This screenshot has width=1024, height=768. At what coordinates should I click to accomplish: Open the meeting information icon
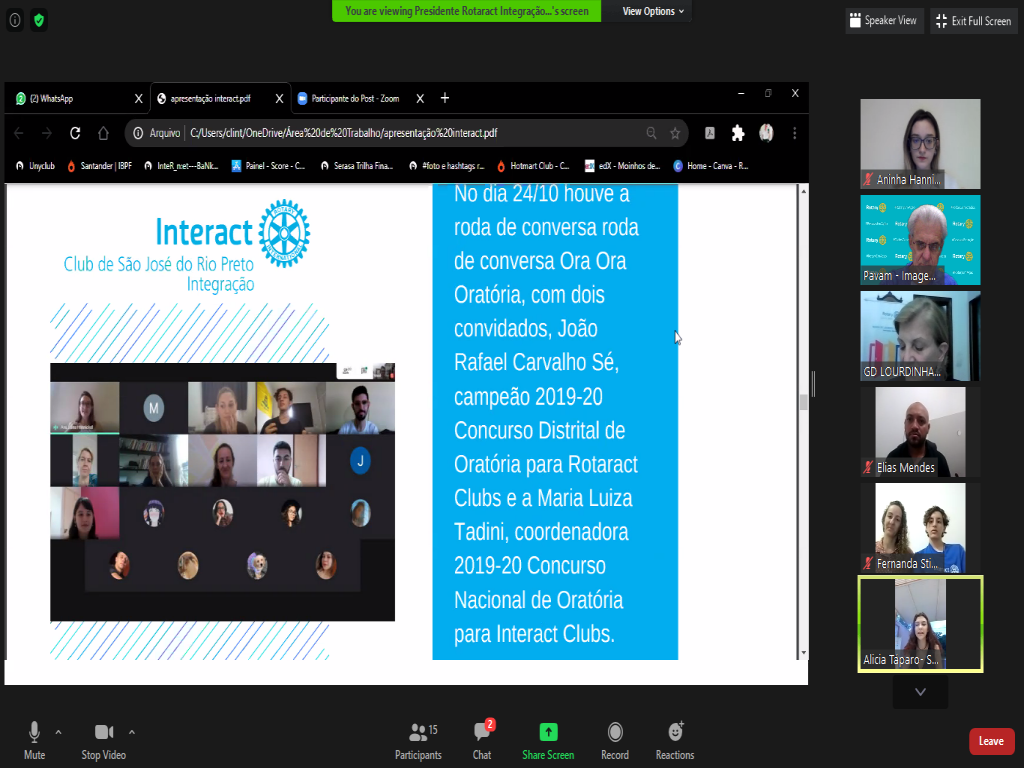pos(15,20)
